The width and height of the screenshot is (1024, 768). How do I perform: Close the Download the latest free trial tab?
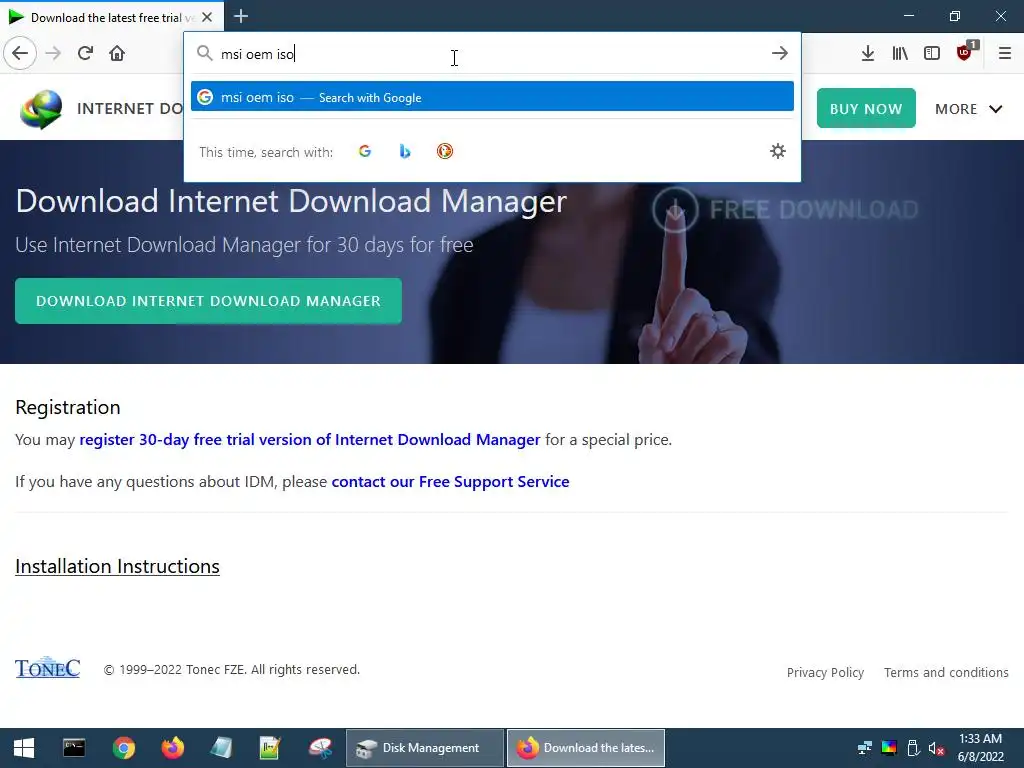[207, 17]
